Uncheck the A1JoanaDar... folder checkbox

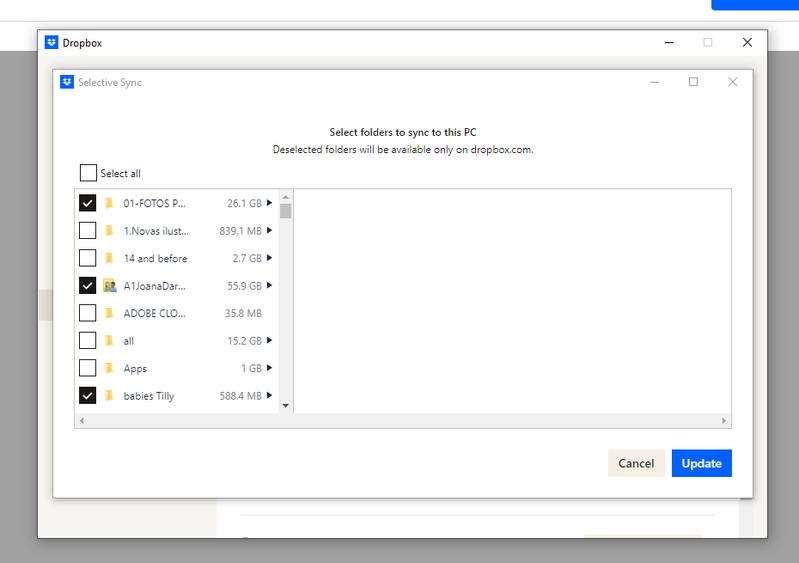[x=88, y=285]
